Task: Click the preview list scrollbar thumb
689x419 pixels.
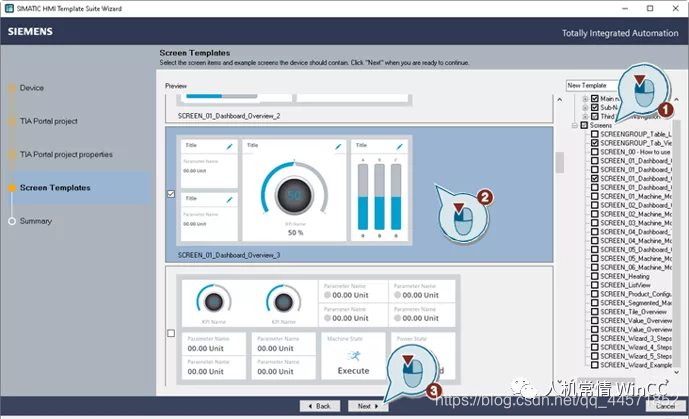Action: point(559,163)
